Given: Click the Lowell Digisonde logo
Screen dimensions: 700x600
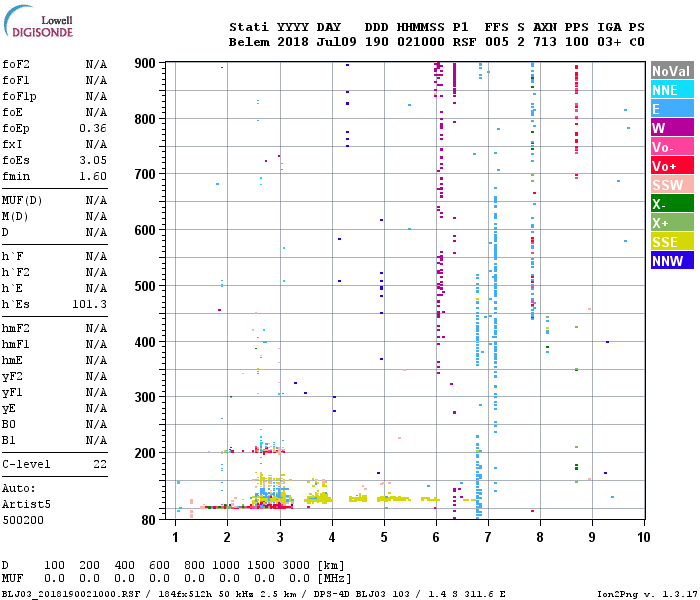Looking at the screenshot, I should pyautogui.click(x=38, y=21).
